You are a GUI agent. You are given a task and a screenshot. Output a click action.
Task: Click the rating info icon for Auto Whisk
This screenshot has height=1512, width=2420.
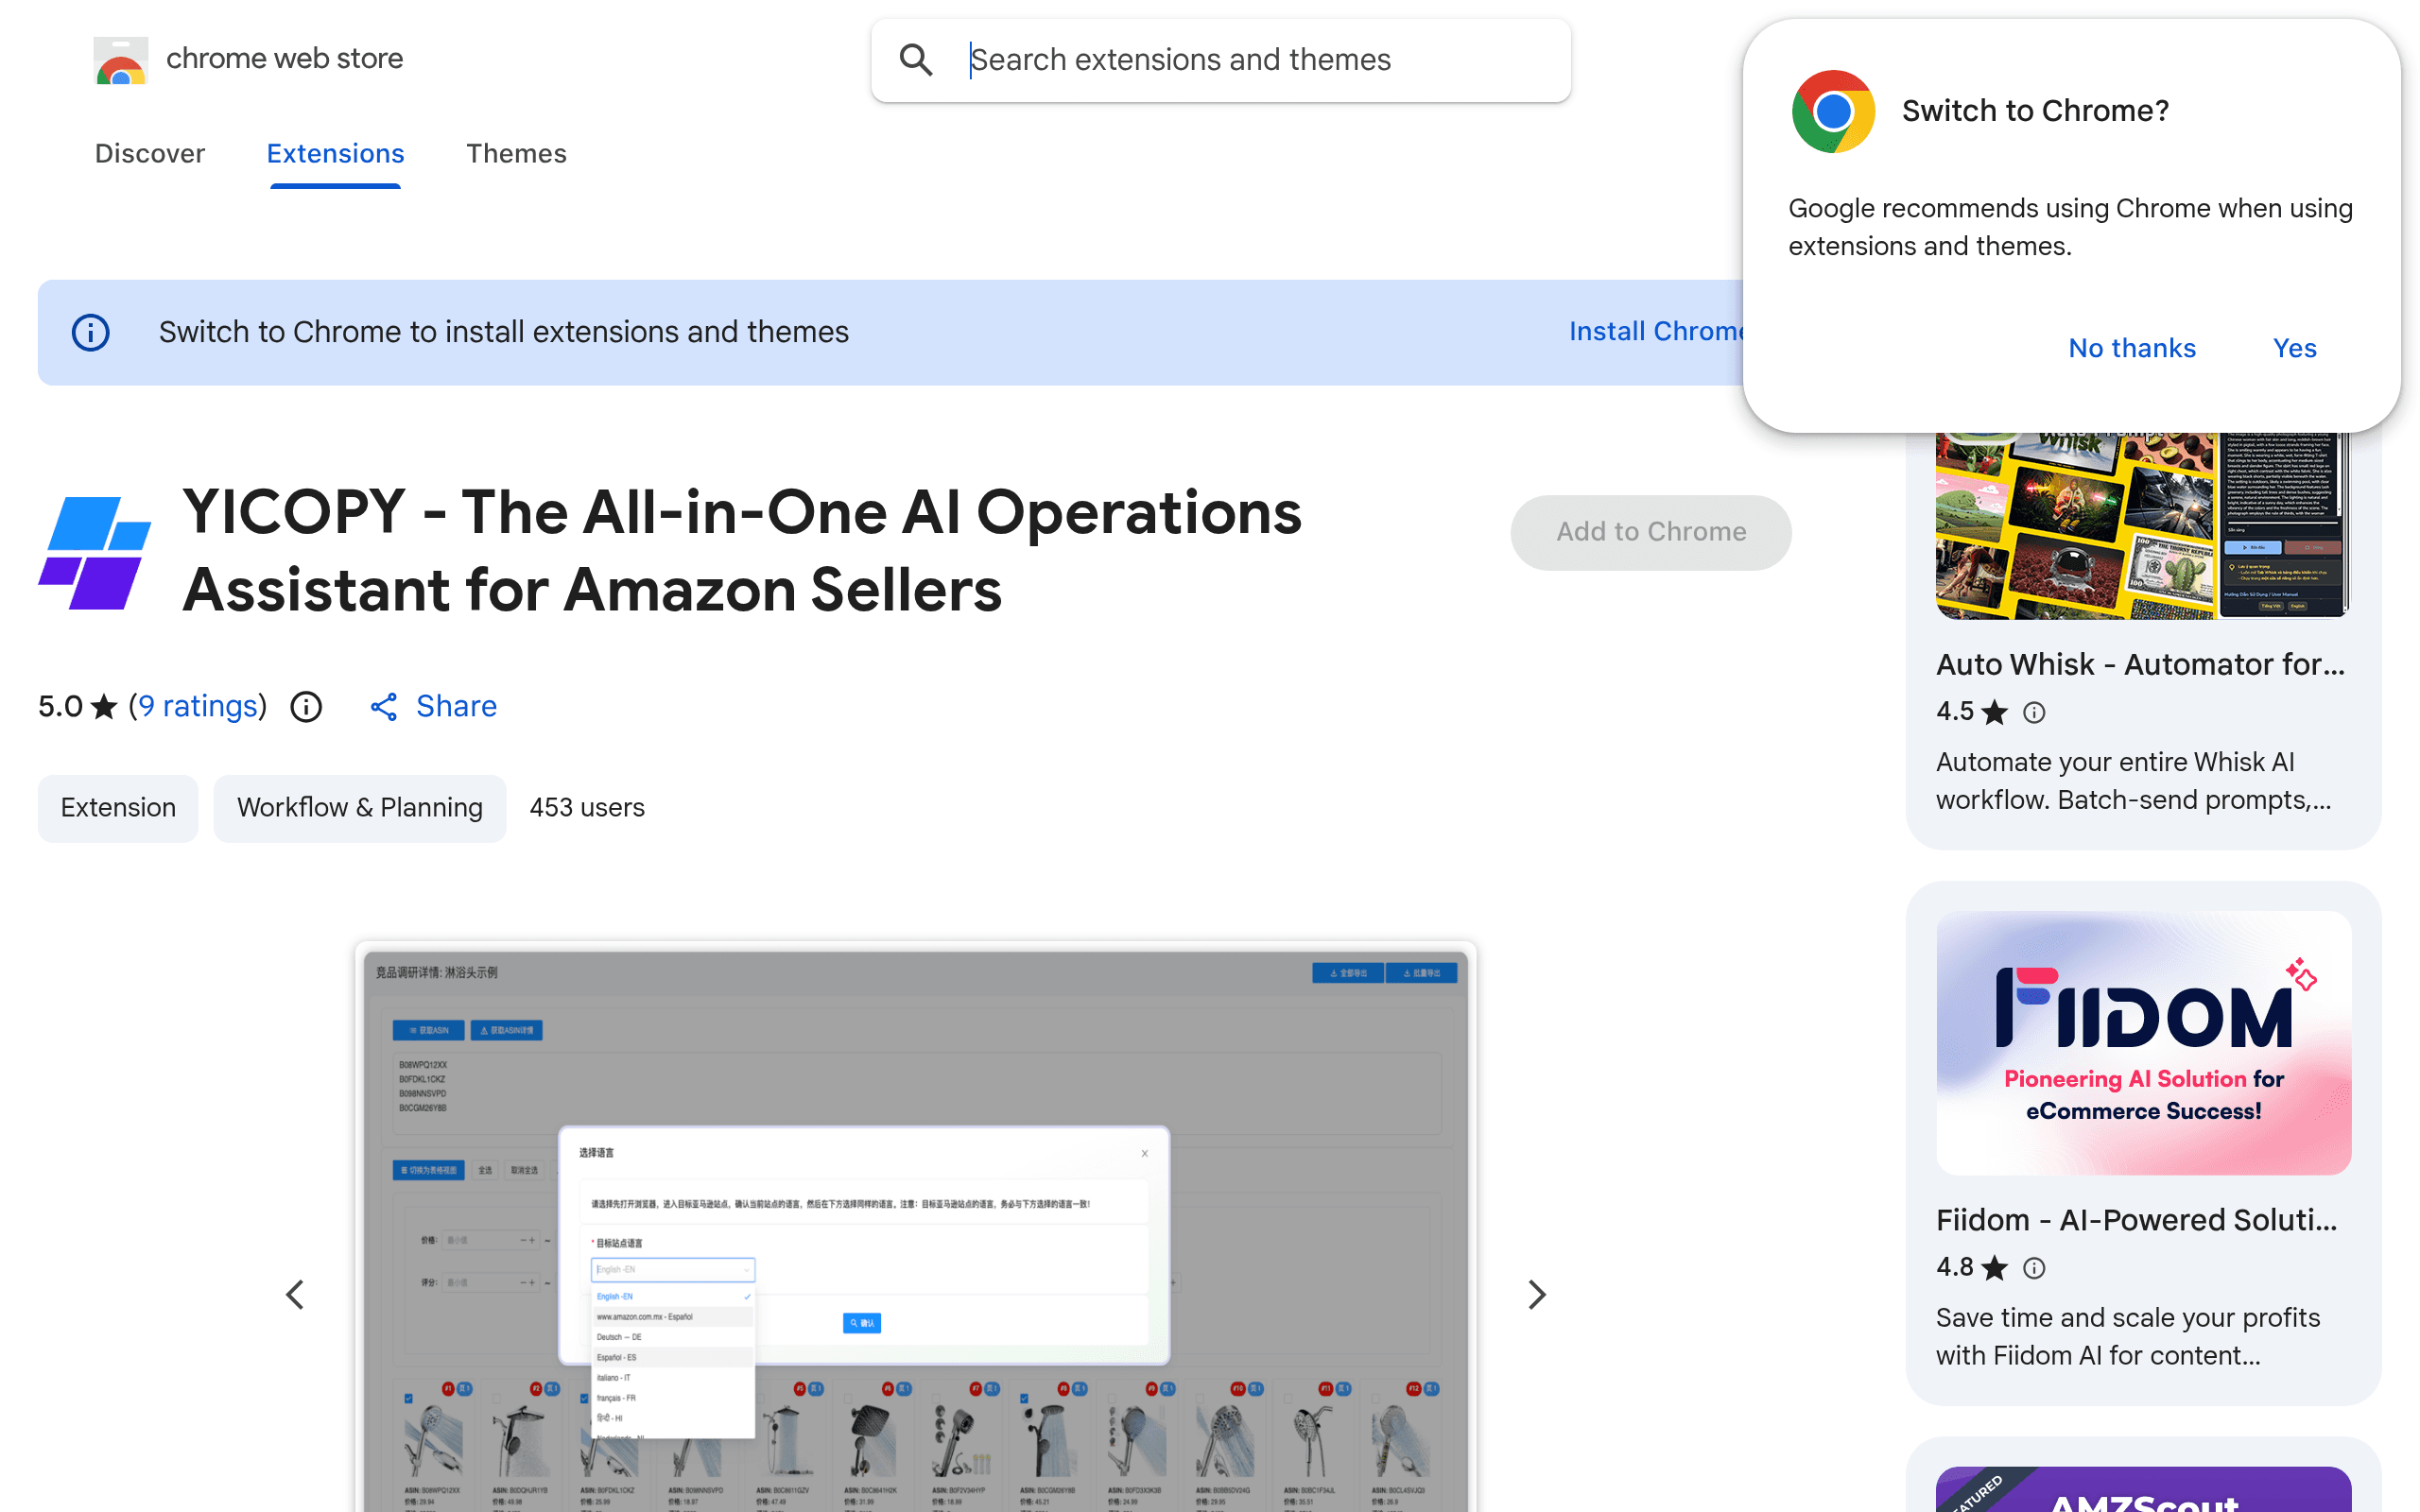click(2034, 712)
